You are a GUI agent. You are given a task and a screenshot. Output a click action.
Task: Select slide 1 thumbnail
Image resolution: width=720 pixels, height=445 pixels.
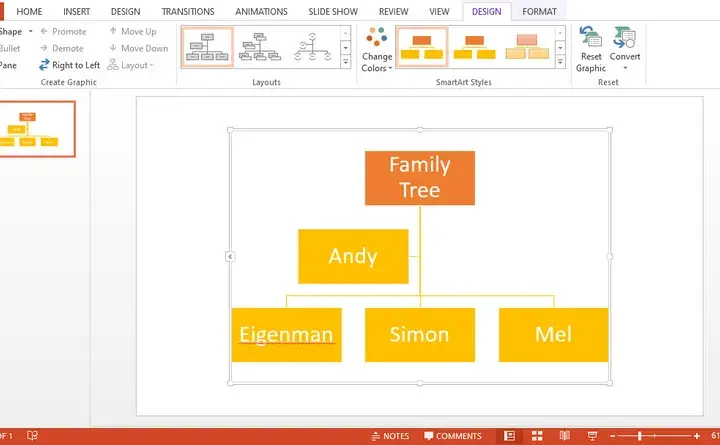tap(37, 129)
